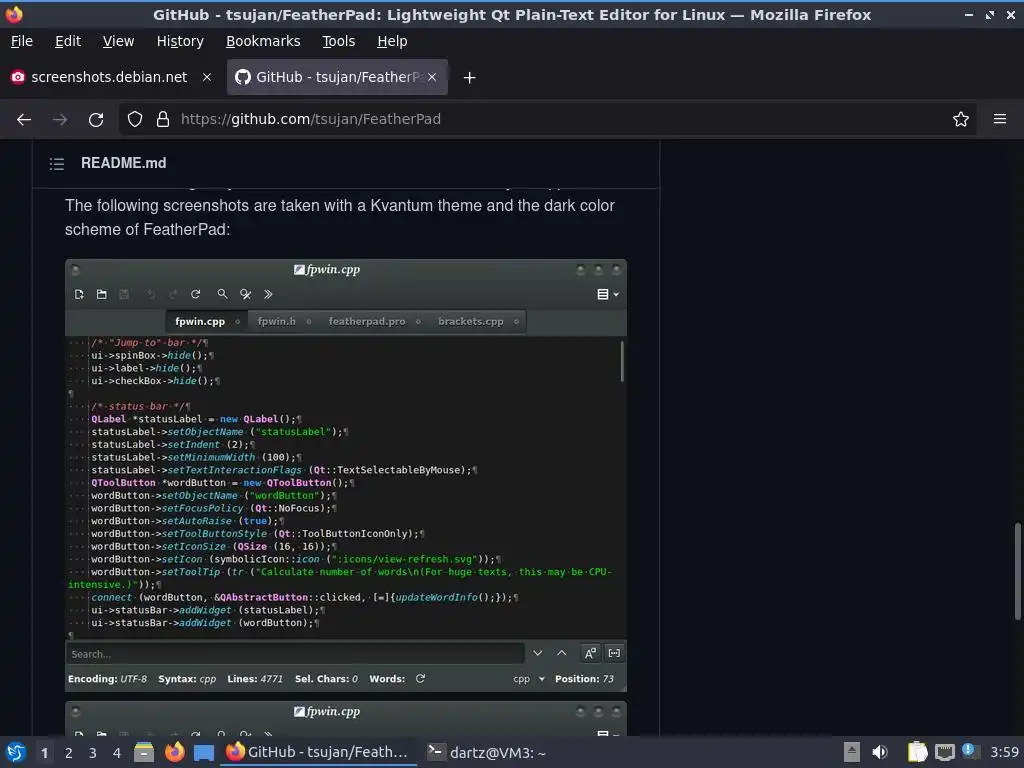
Task: Click the disabled forward navigation arrow
Action: pos(59,120)
